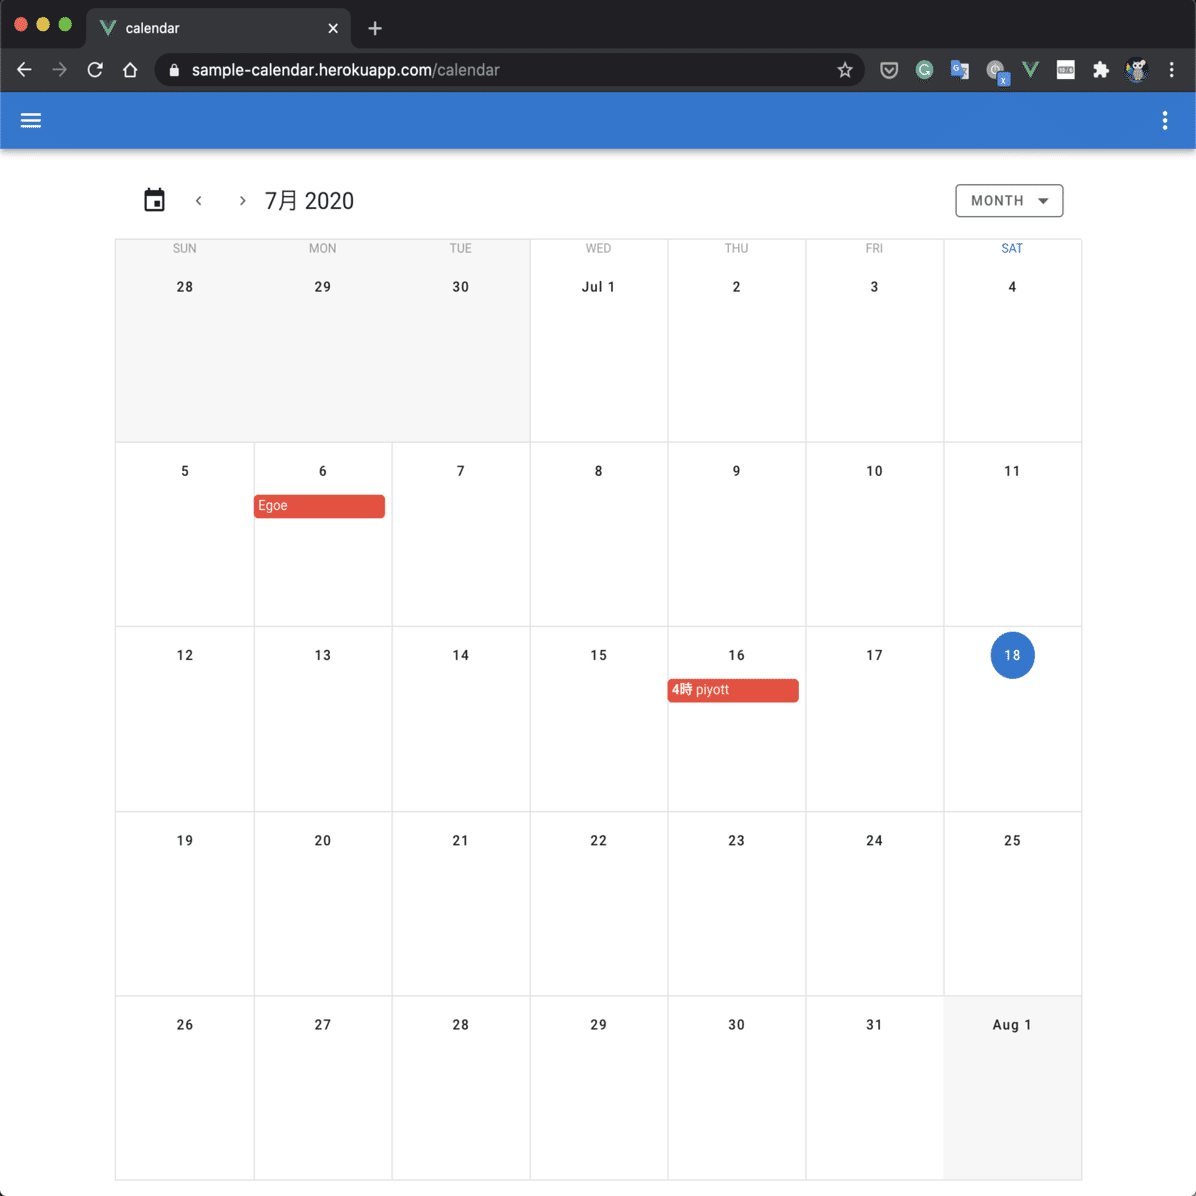This screenshot has width=1196, height=1196.
Task: Open Chrome three-dot menu
Action: point(1171,70)
